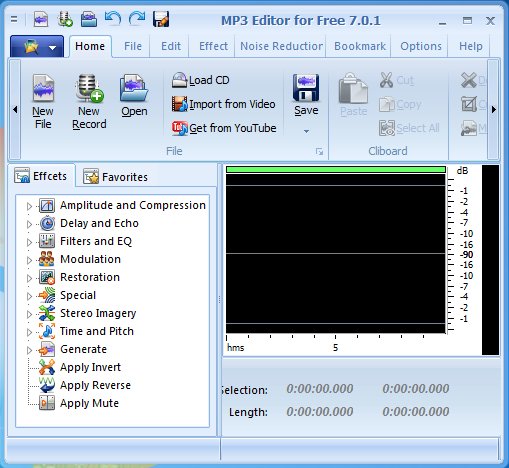Choose Import from Video

[224, 104]
